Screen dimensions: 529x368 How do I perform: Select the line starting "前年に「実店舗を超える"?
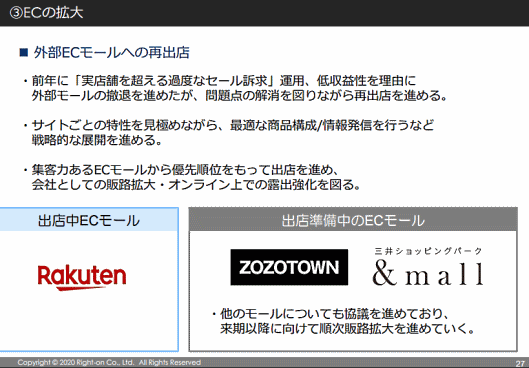[224, 81]
